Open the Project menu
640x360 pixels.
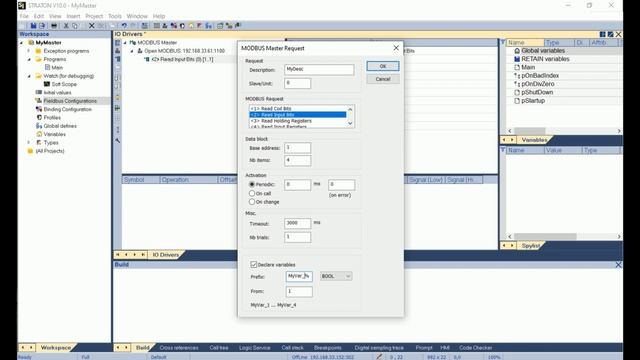click(x=94, y=16)
